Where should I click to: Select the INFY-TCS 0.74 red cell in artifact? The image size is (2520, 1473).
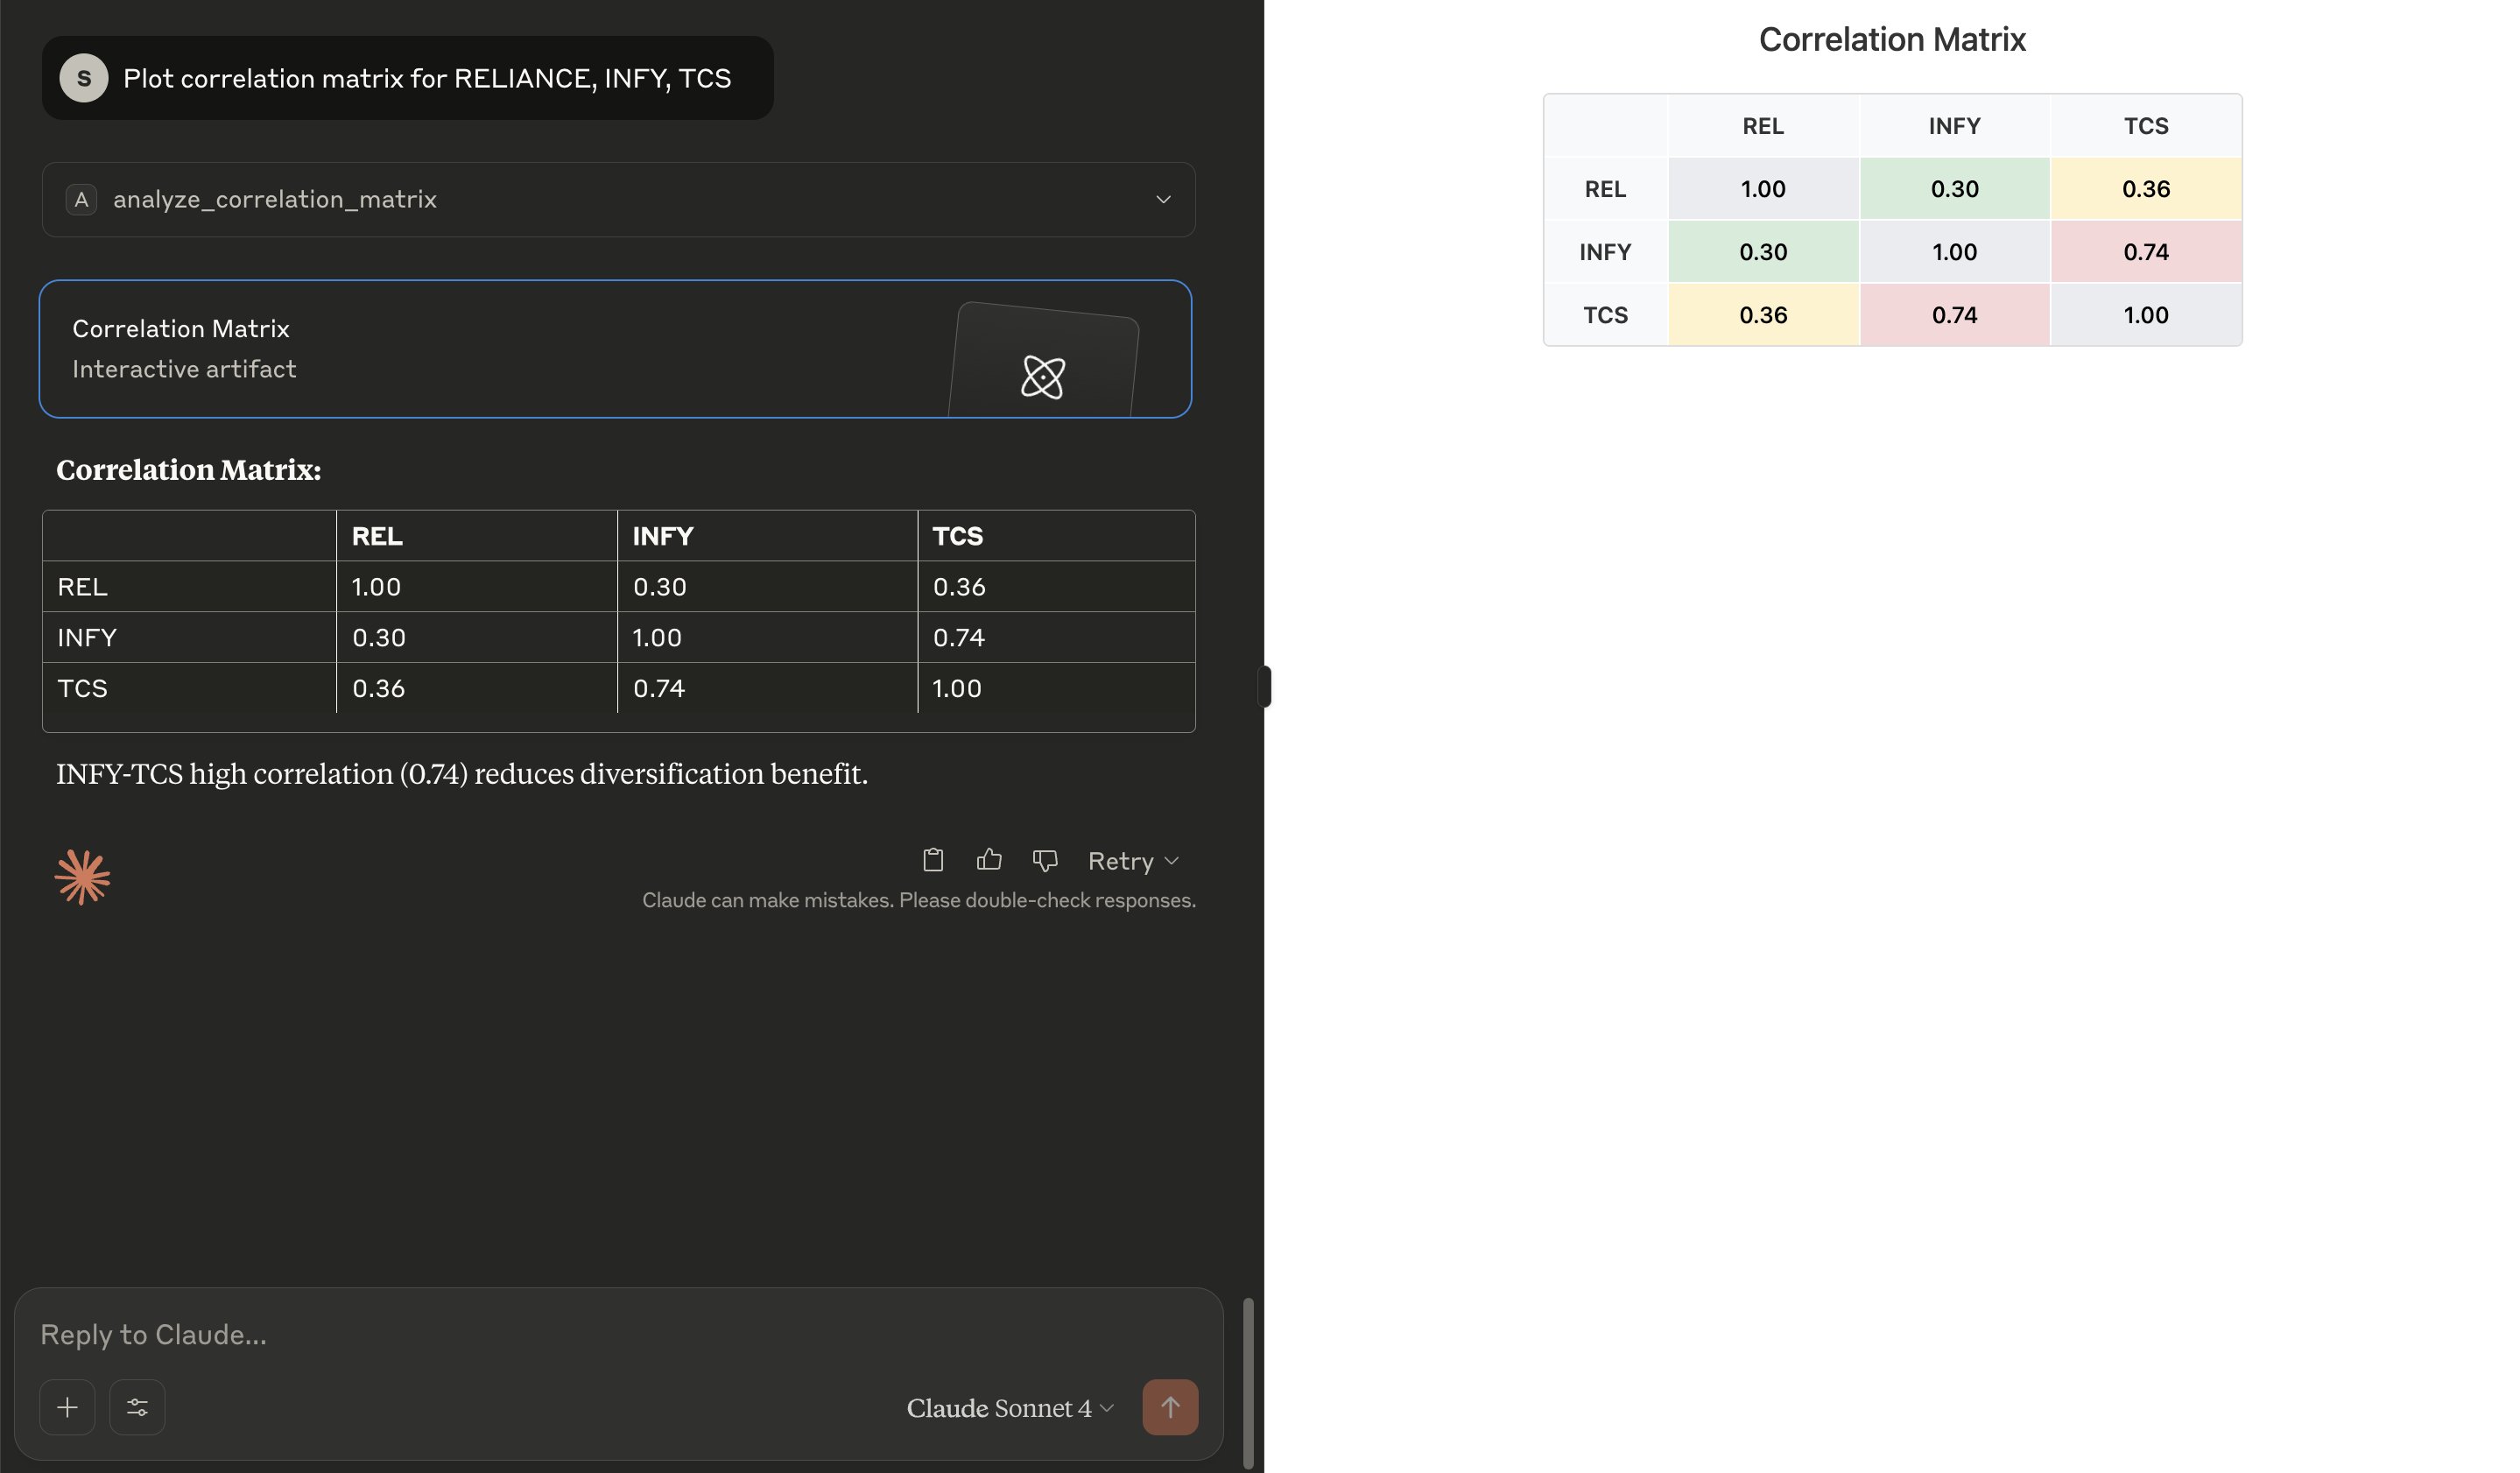pos(2146,252)
